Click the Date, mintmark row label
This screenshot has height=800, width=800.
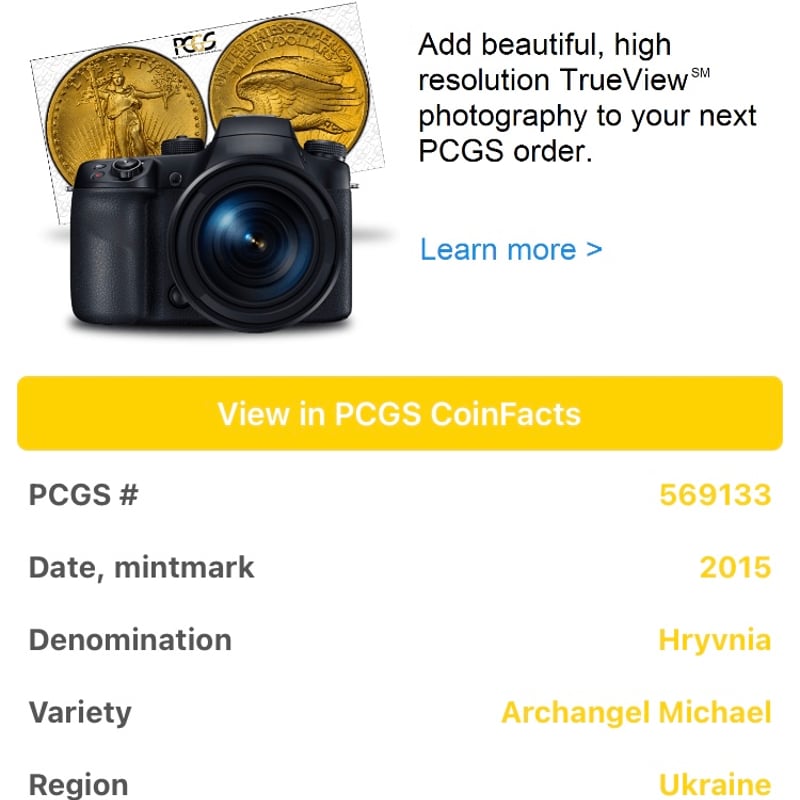point(141,567)
